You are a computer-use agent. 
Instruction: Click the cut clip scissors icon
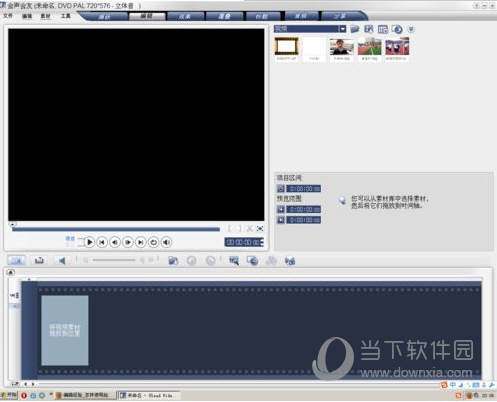250,229
